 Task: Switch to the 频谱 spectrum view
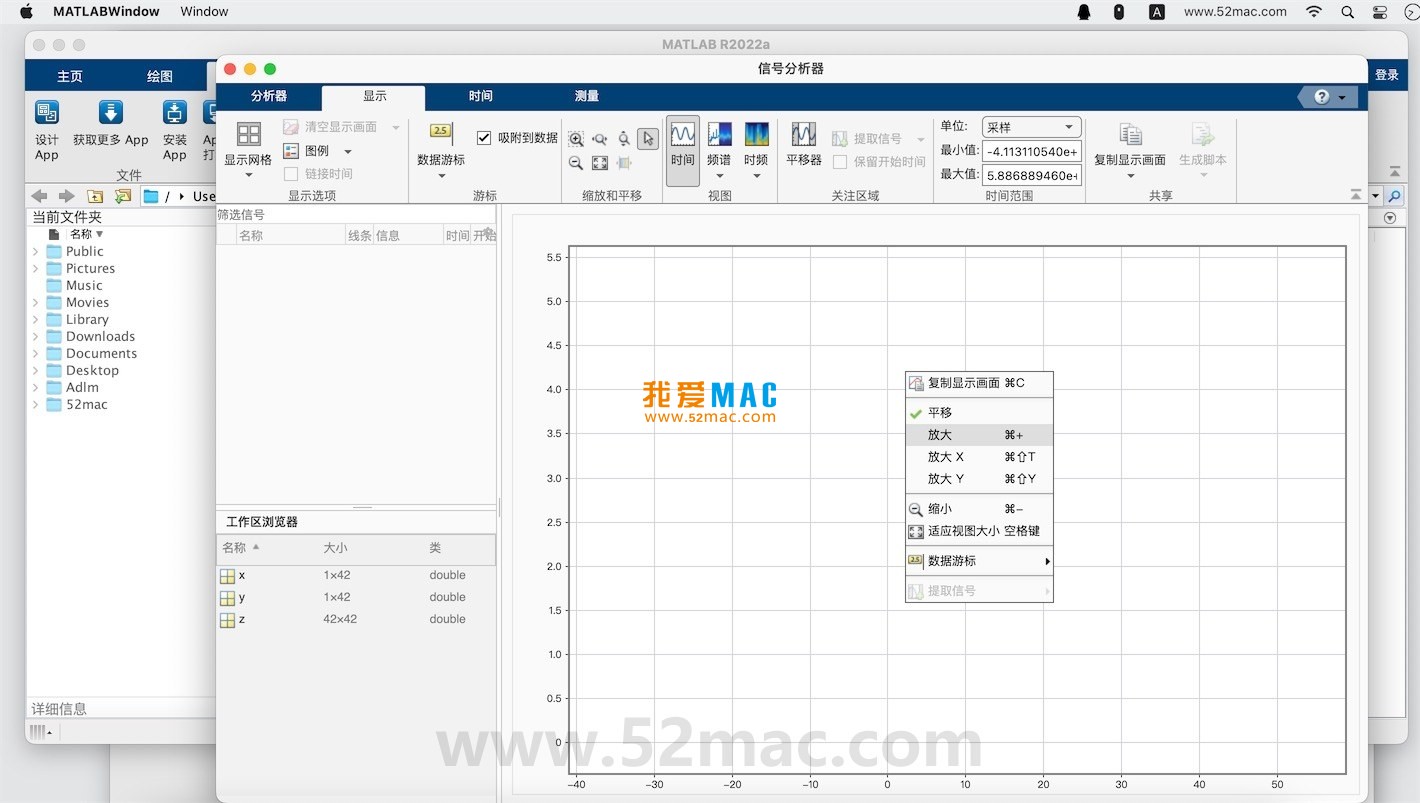click(719, 143)
